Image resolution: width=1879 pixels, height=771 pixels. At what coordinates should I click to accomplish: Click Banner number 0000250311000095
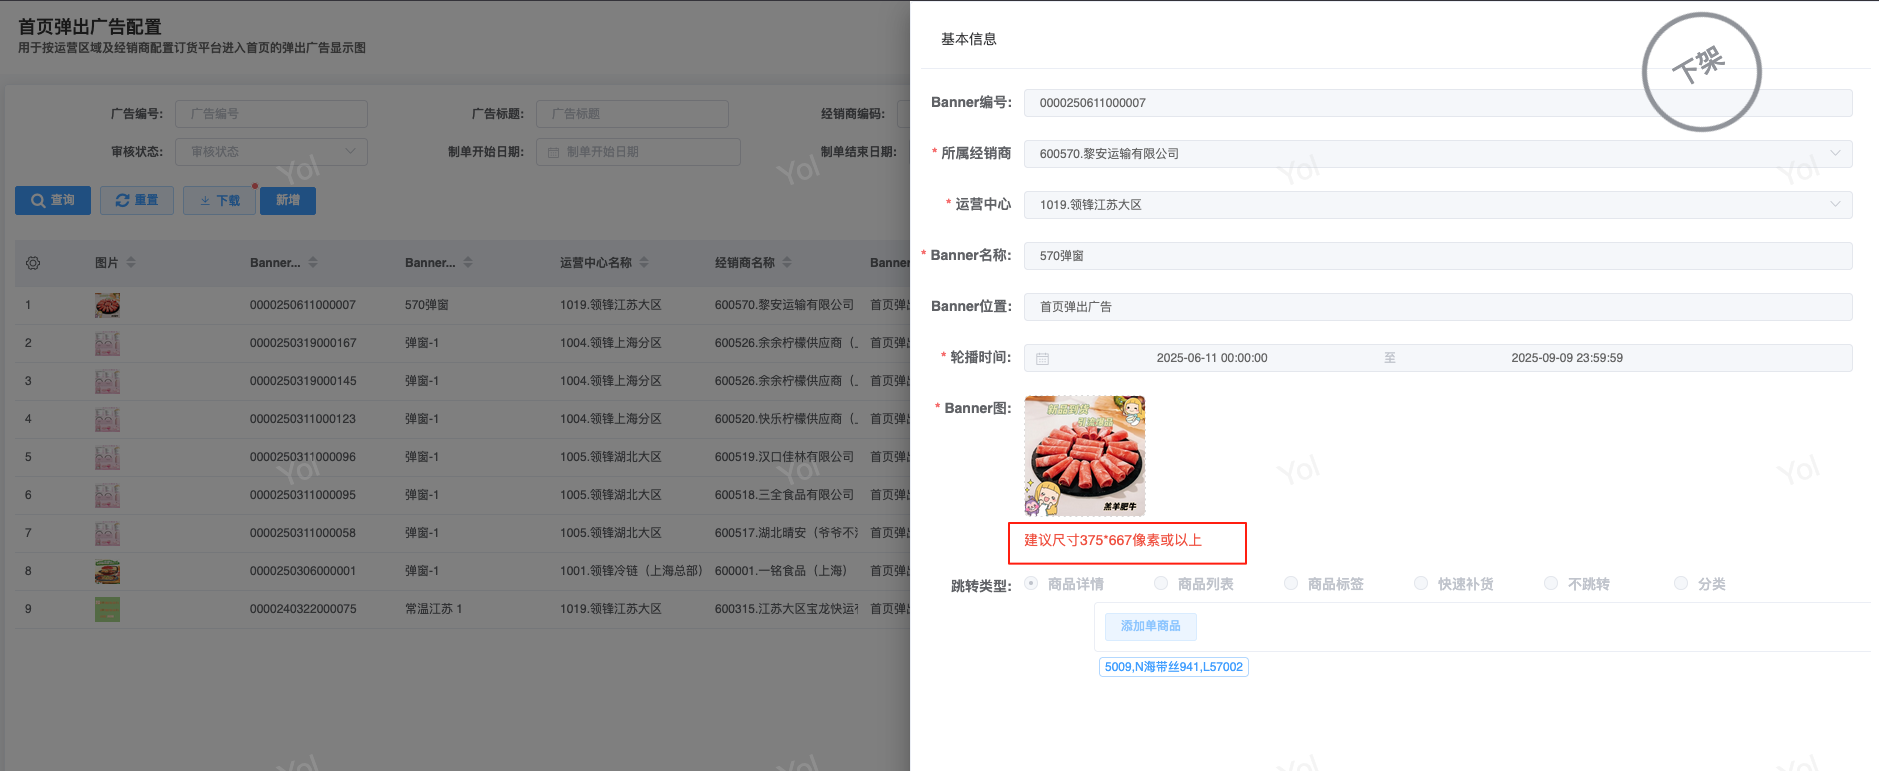303,495
